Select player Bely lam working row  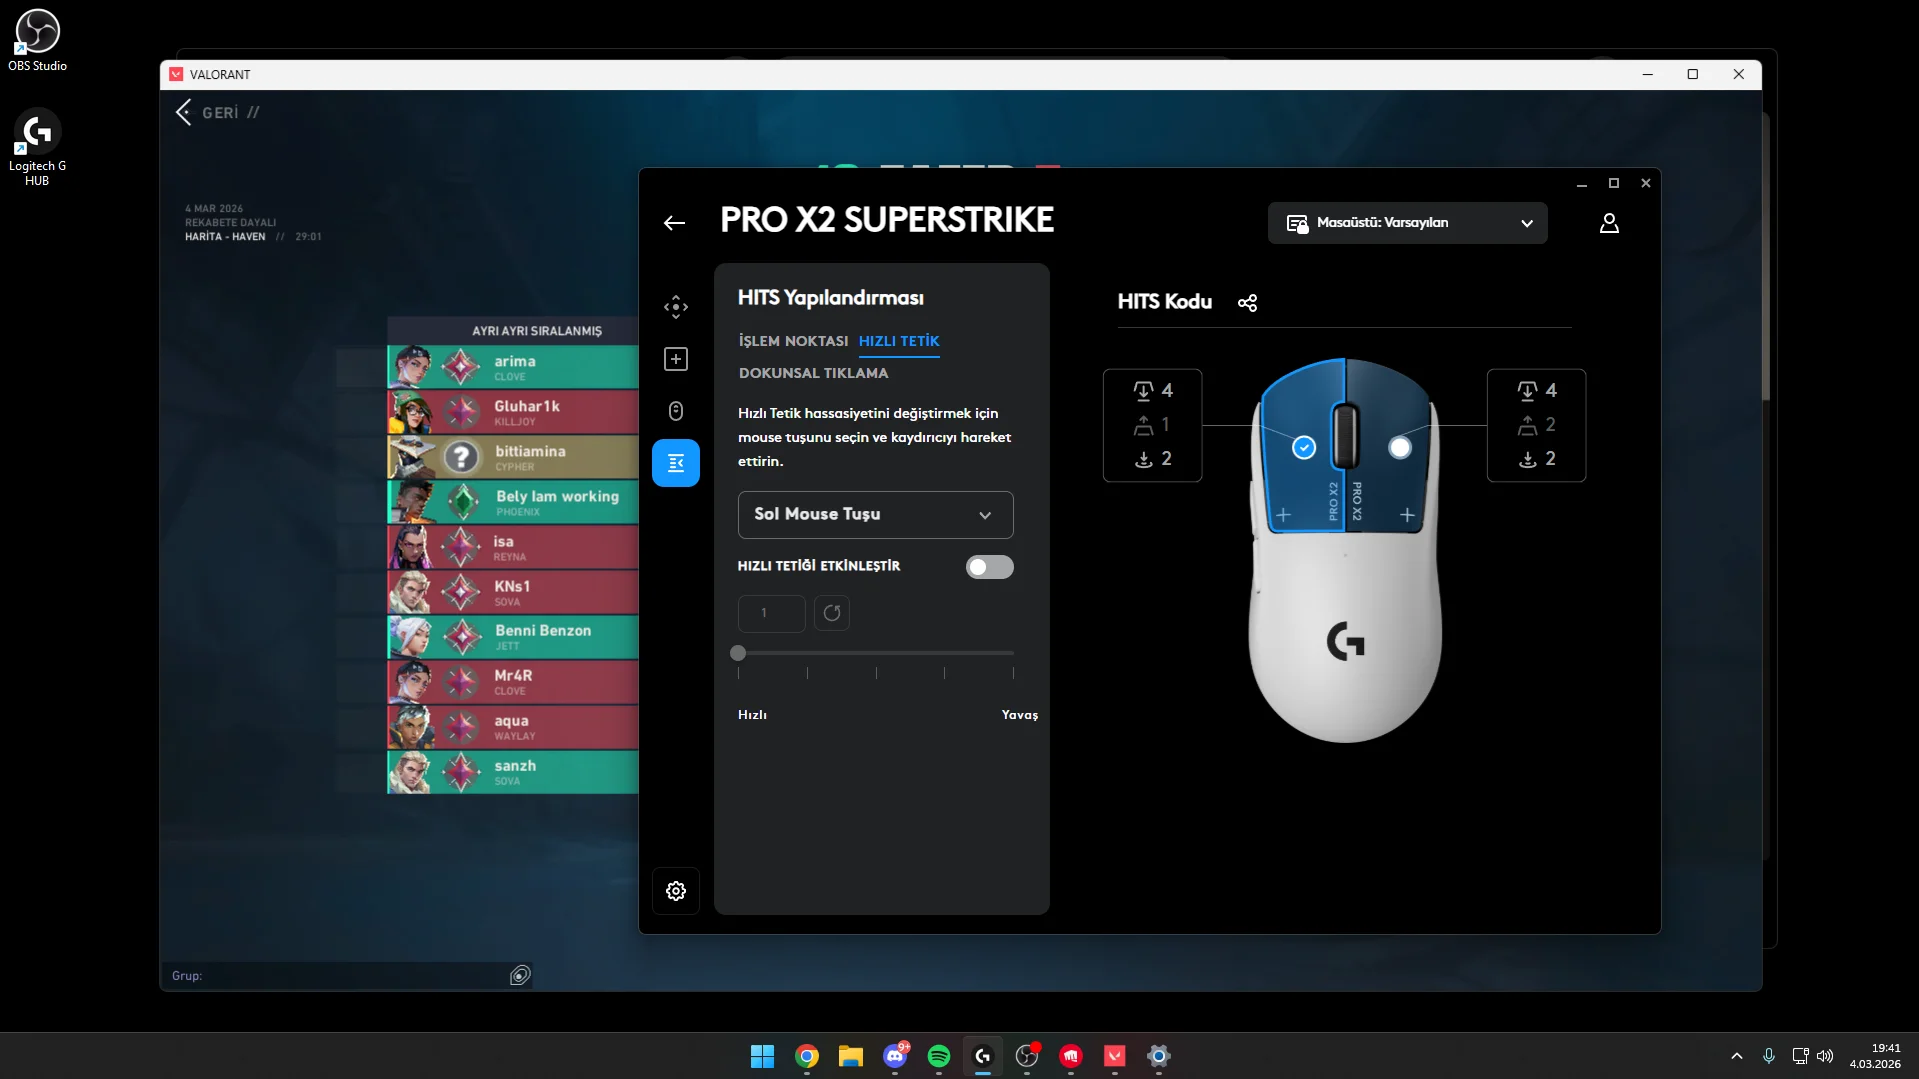point(513,502)
